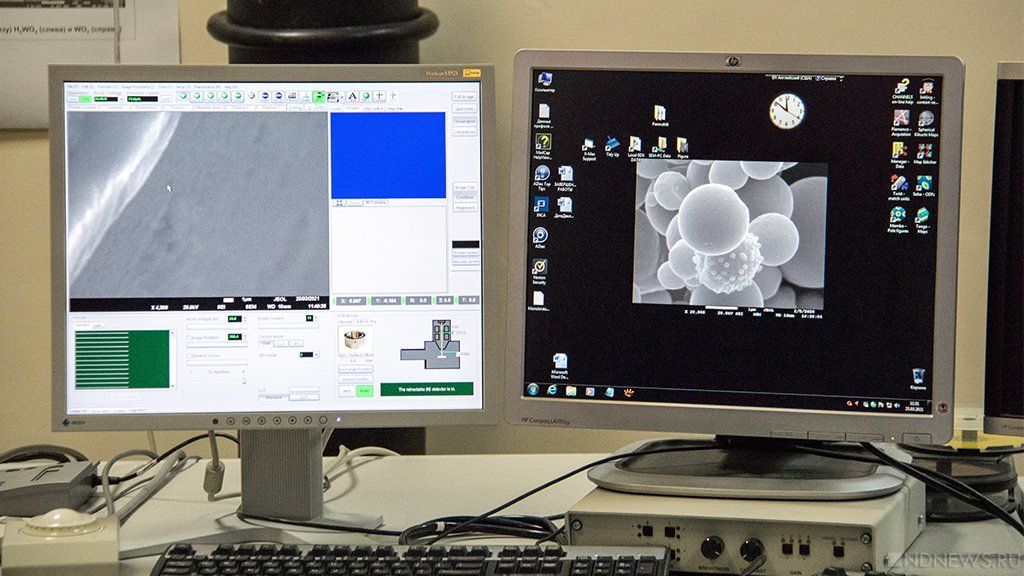Screen dimensions: 1024x576
Task: Adjust probe current stepper arrow
Action: [316, 317]
